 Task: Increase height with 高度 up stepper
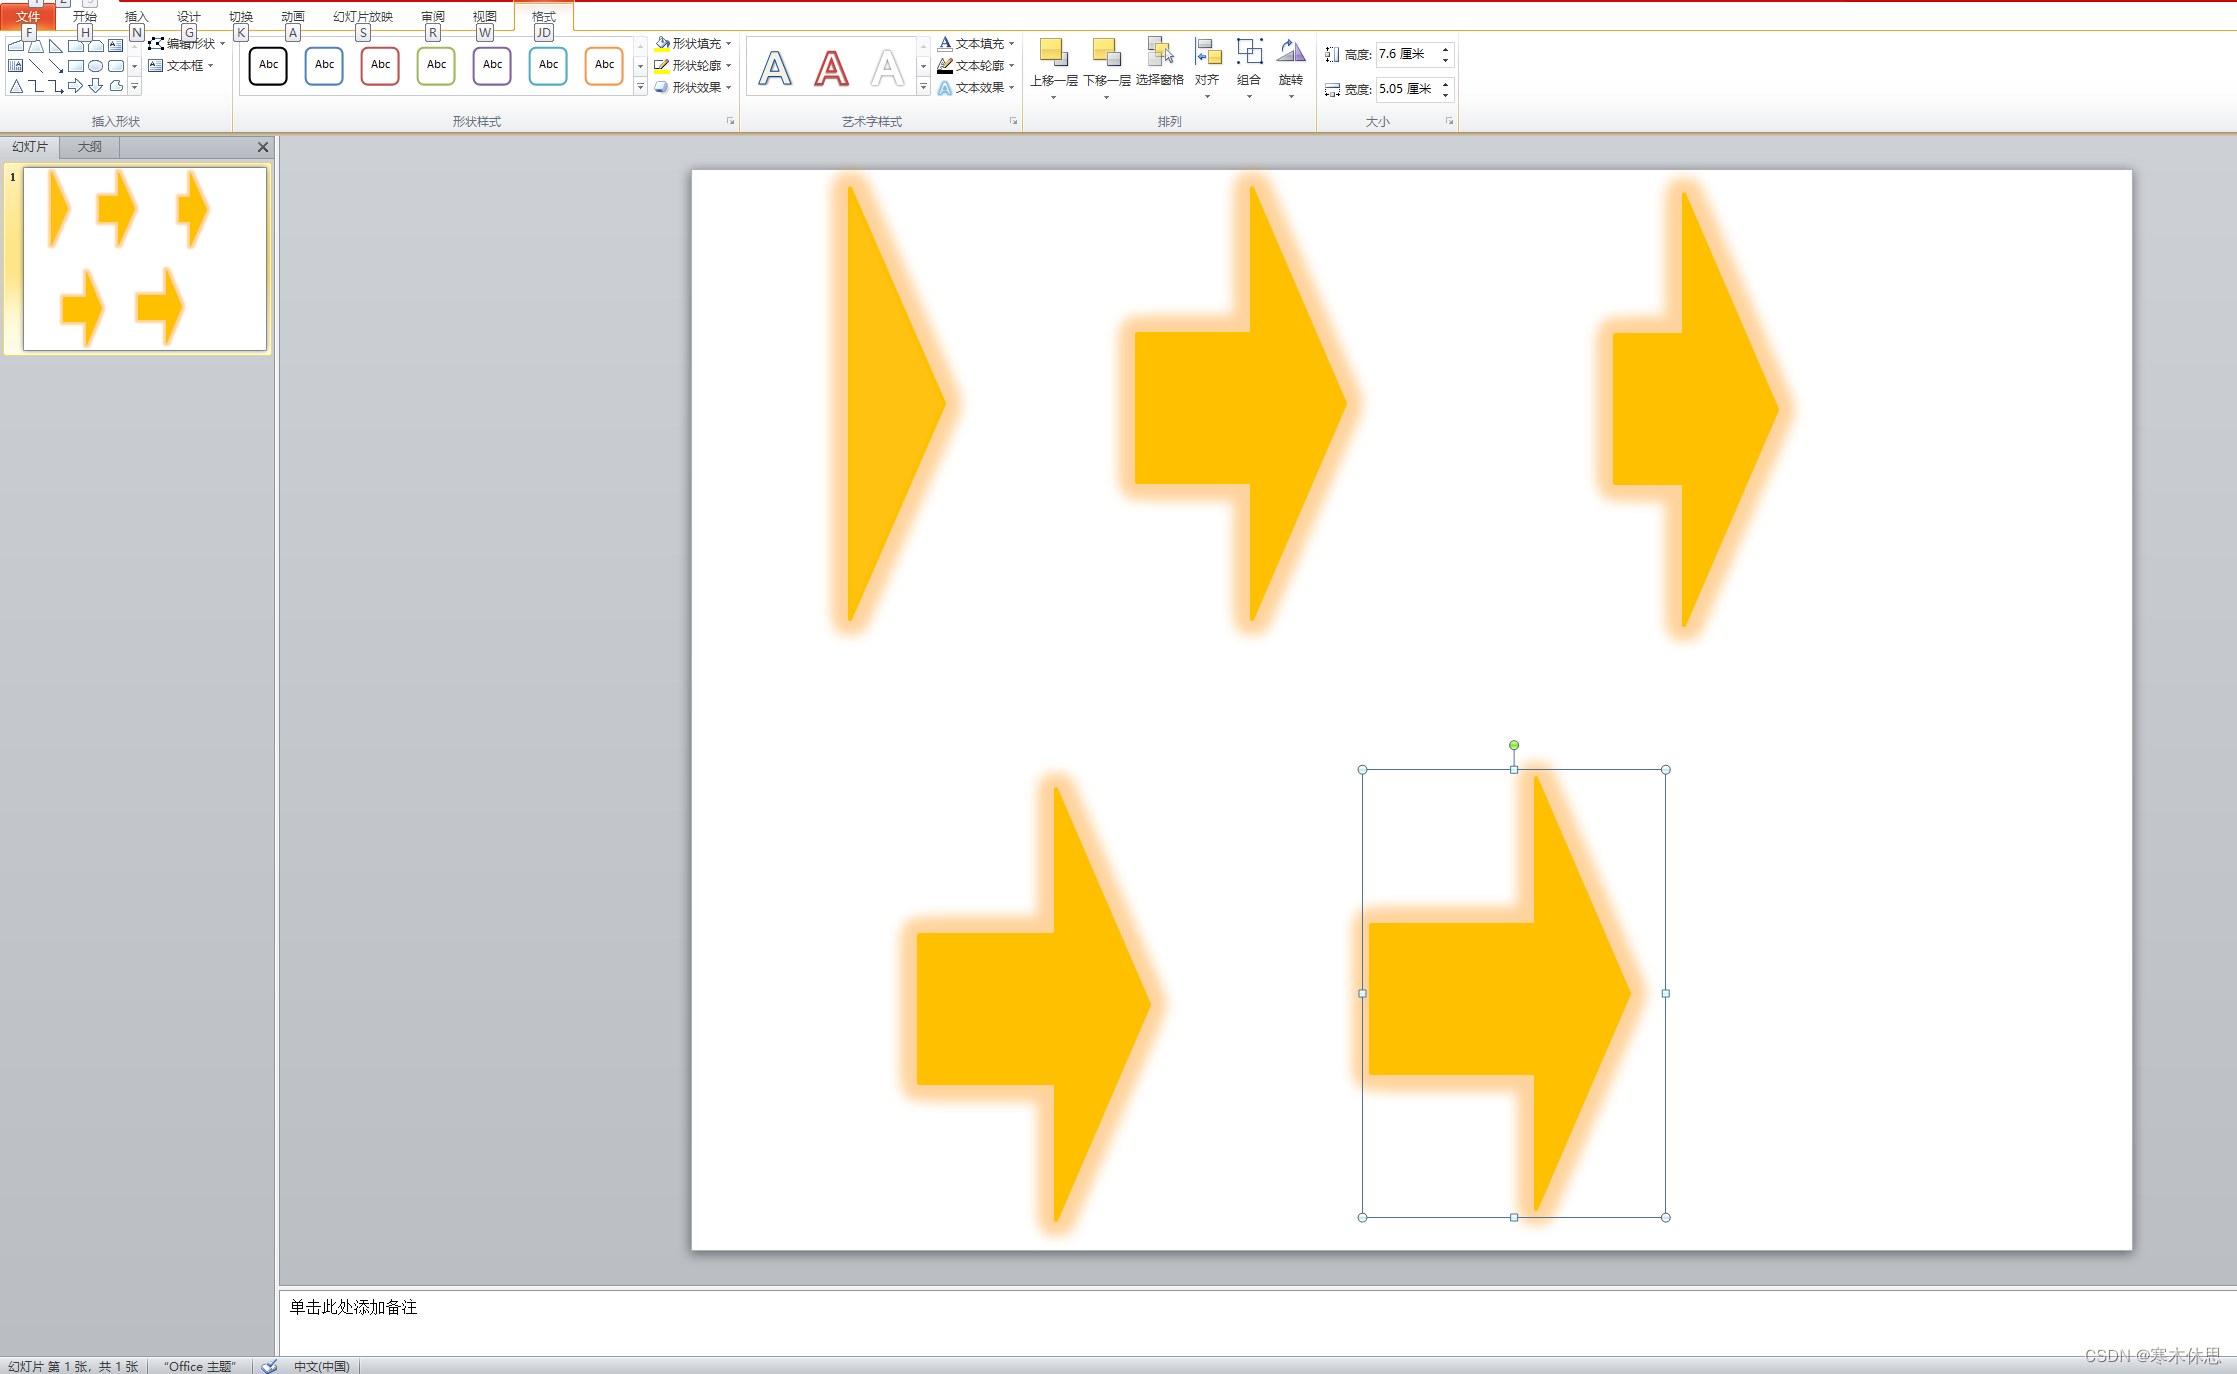click(x=1445, y=49)
